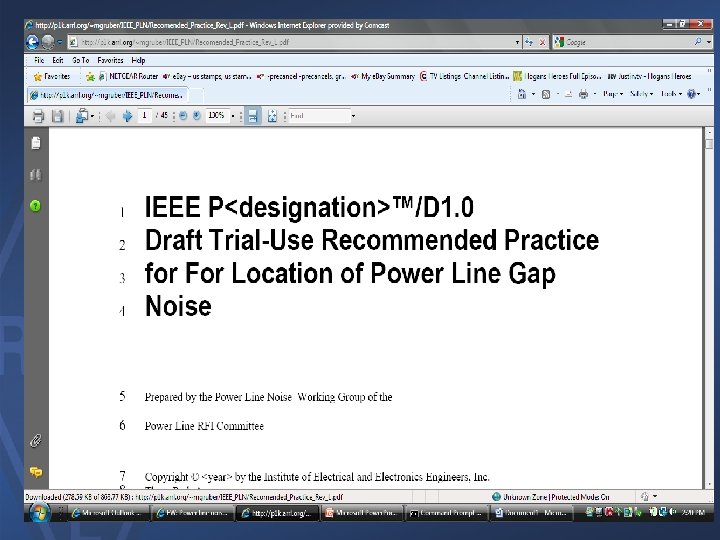This screenshot has width=720, height=540.
Task: Click the Add to Favorites Bar icon
Action: coord(90,77)
